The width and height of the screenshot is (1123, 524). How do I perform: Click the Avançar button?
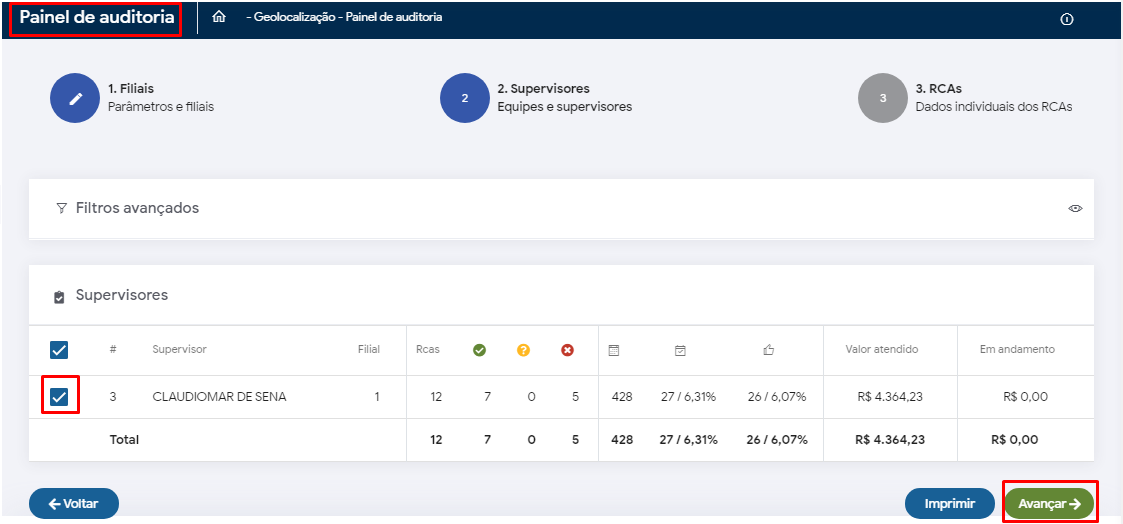coord(1049,504)
